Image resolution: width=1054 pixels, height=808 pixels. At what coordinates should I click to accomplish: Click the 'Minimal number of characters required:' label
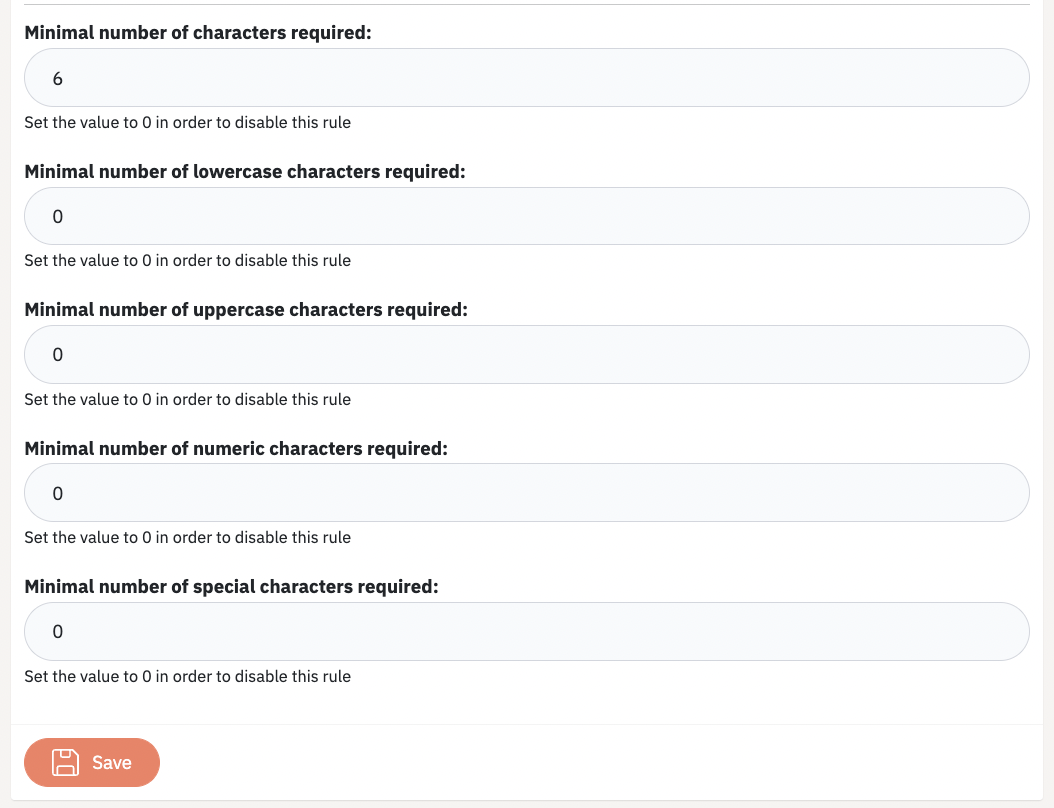coord(198,32)
